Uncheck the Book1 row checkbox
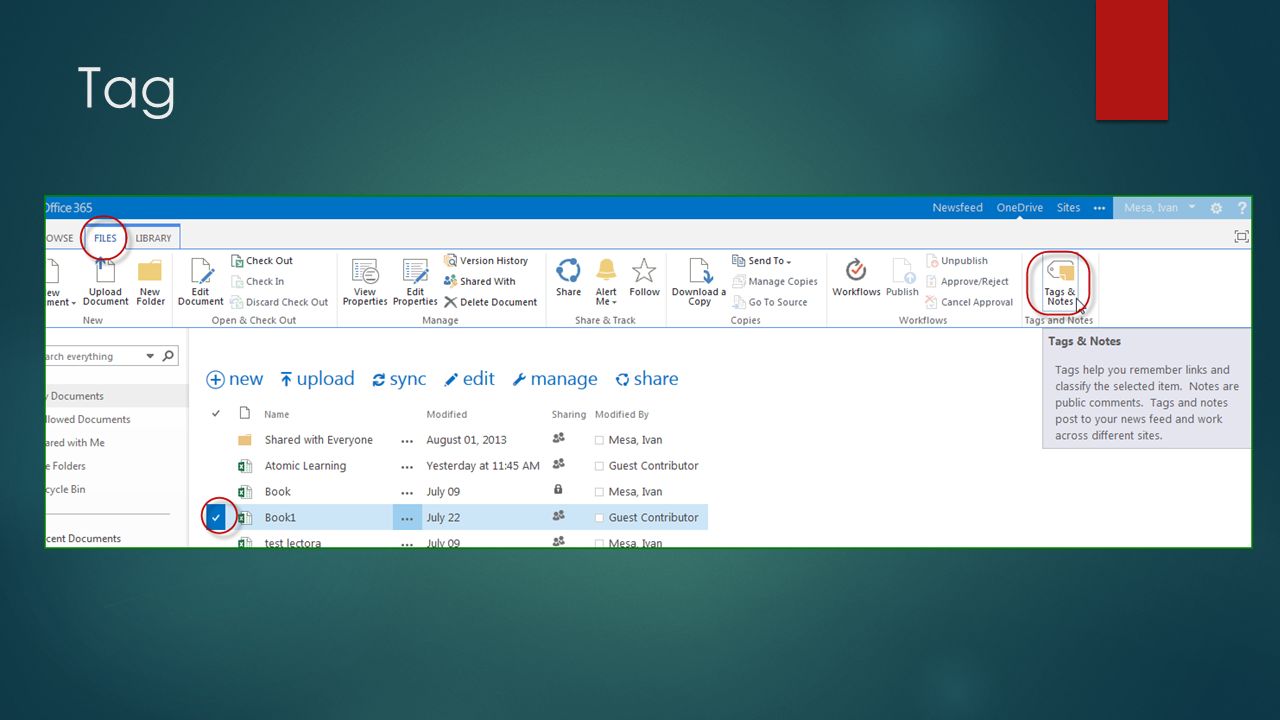 [x=216, y=517]
